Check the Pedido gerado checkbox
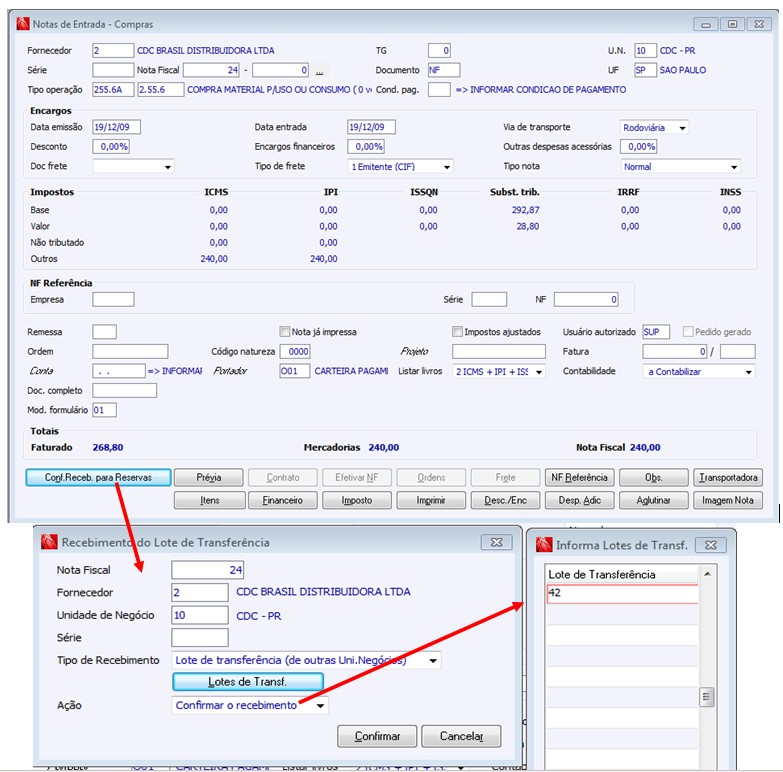This screenshot has width=783, height=772. pos(688,332)
